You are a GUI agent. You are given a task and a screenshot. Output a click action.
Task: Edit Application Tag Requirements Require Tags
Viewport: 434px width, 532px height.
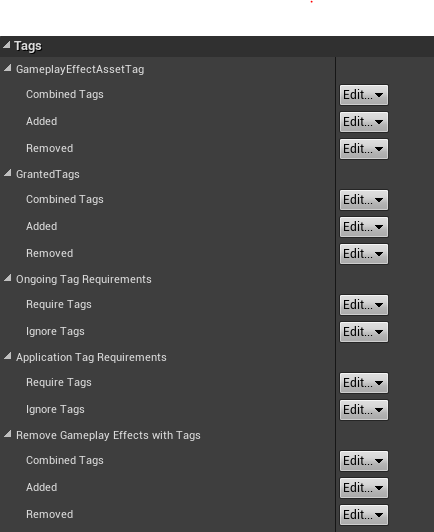click(x=363, y=383)
